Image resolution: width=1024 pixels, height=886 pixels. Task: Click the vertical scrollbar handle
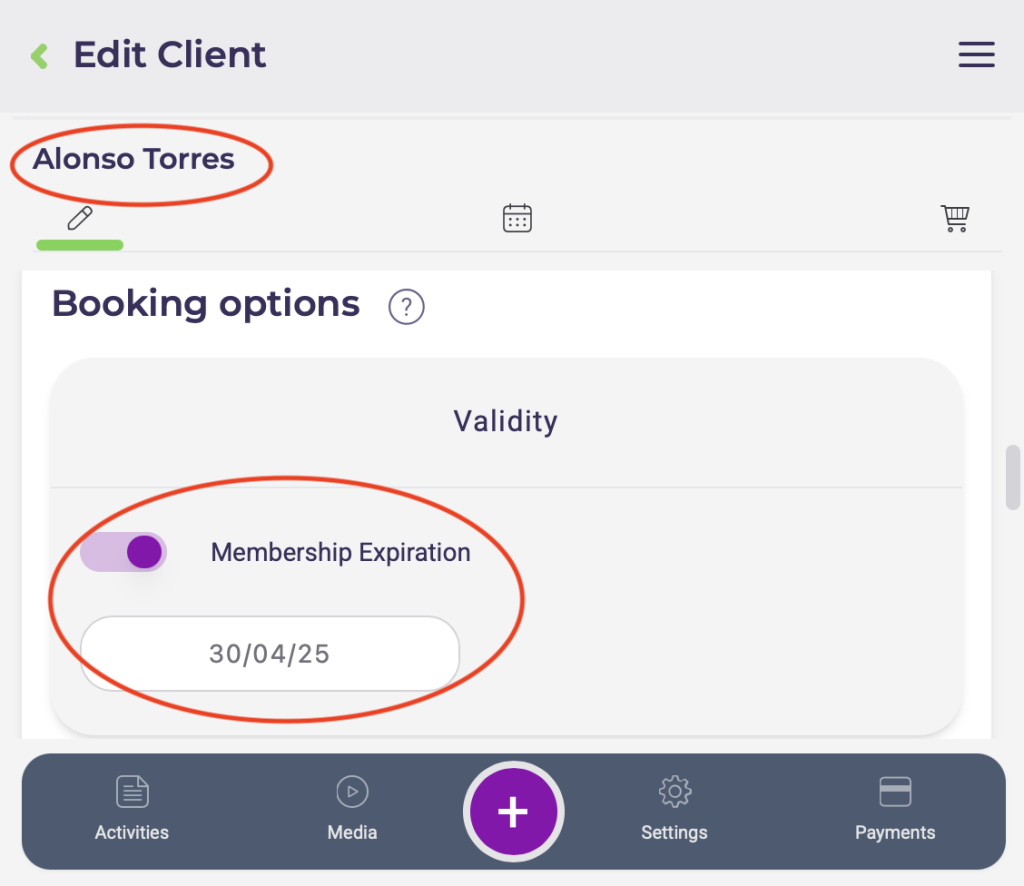click(x=1012, y=477)
